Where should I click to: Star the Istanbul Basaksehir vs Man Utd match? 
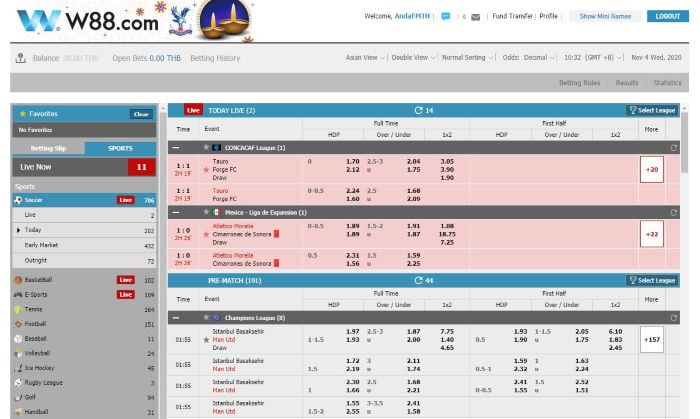[206, 340]
